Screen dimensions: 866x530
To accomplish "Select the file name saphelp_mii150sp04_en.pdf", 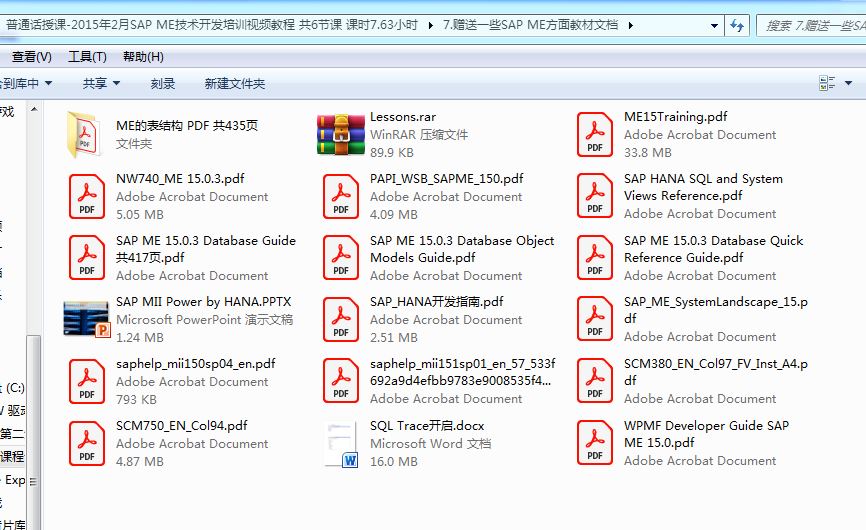I will pyautogui.click(x=196, y=364).
